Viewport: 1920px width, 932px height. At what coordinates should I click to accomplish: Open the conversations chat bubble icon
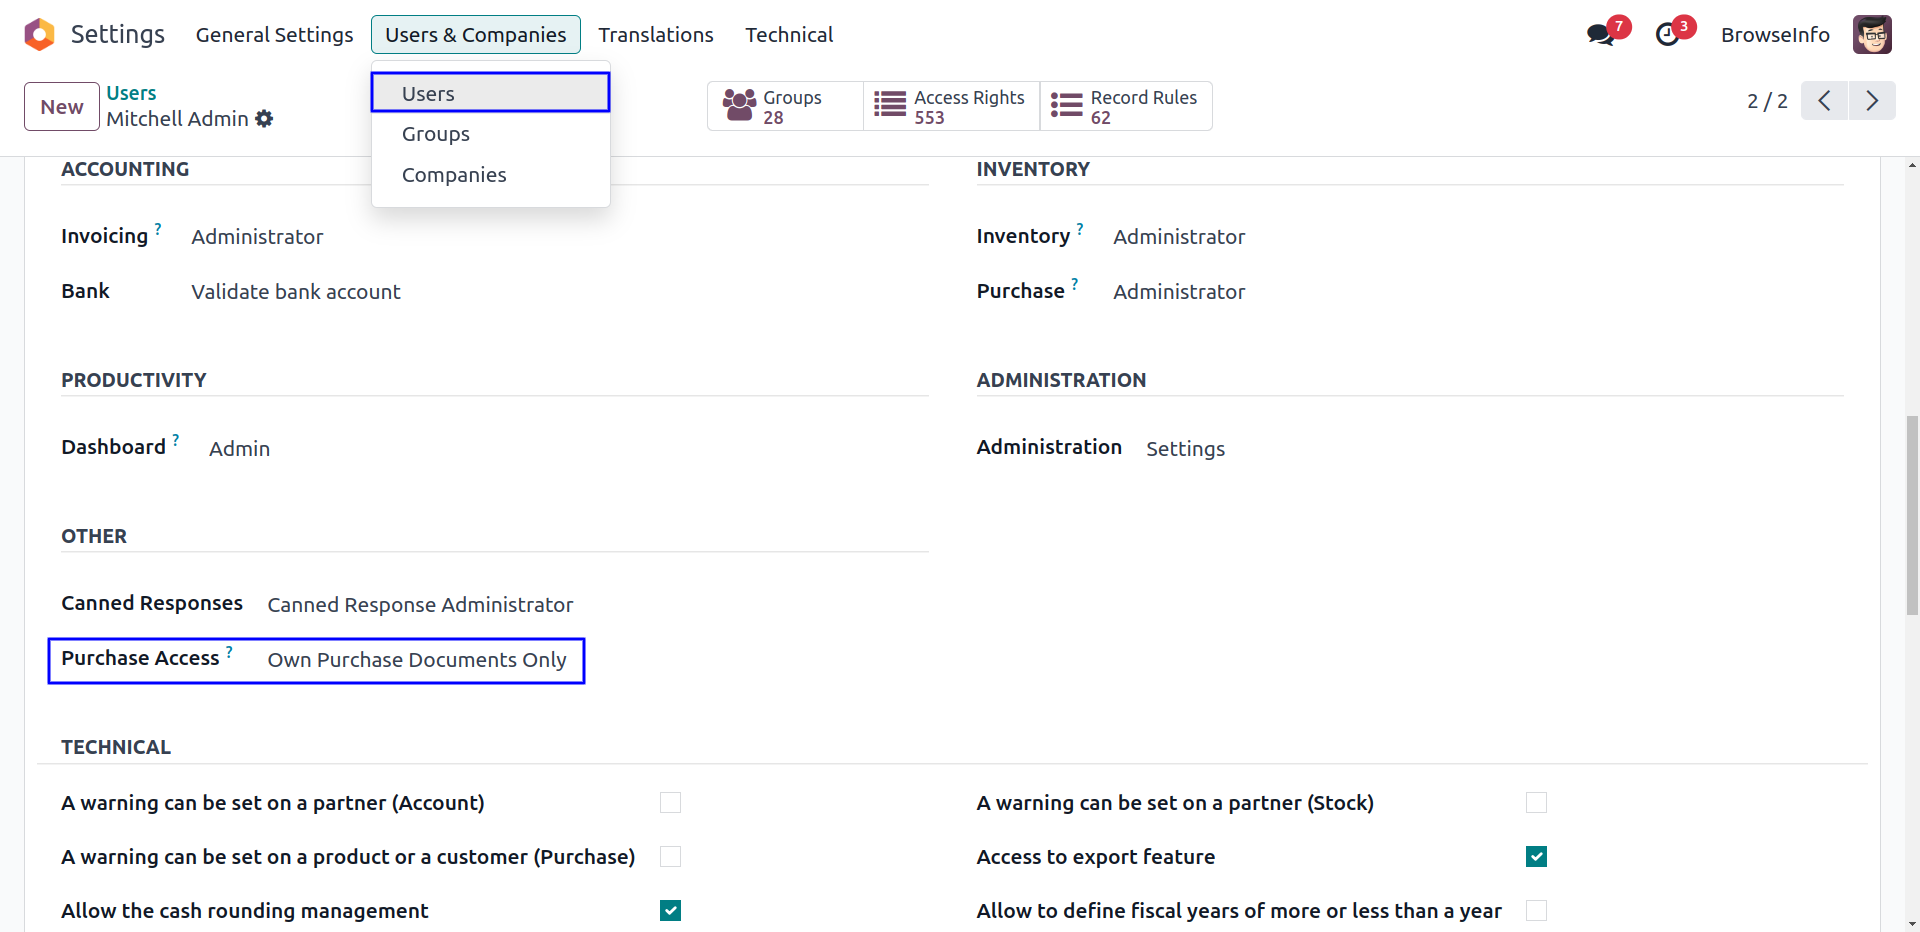coord(1600,35)
